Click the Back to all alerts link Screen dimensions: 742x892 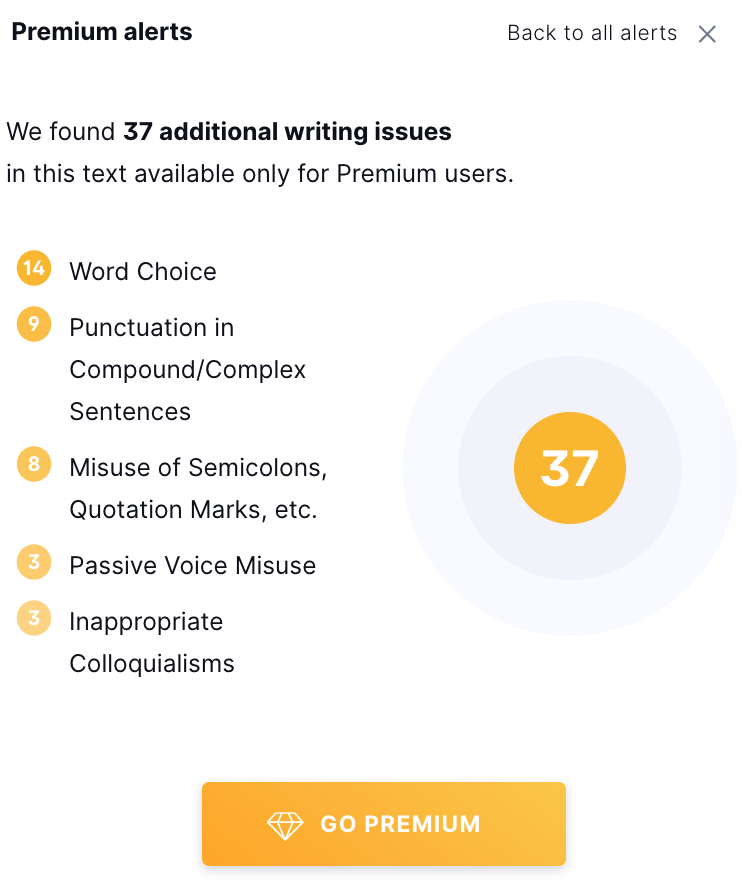pos(592,33)
